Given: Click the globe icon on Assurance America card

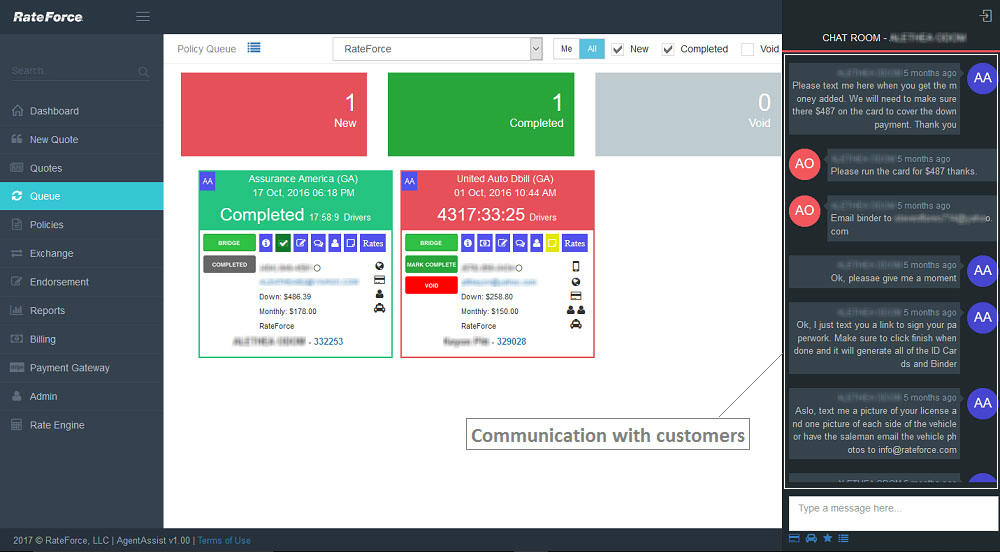Looking at the screenshot, I should (x=379, y=266).
